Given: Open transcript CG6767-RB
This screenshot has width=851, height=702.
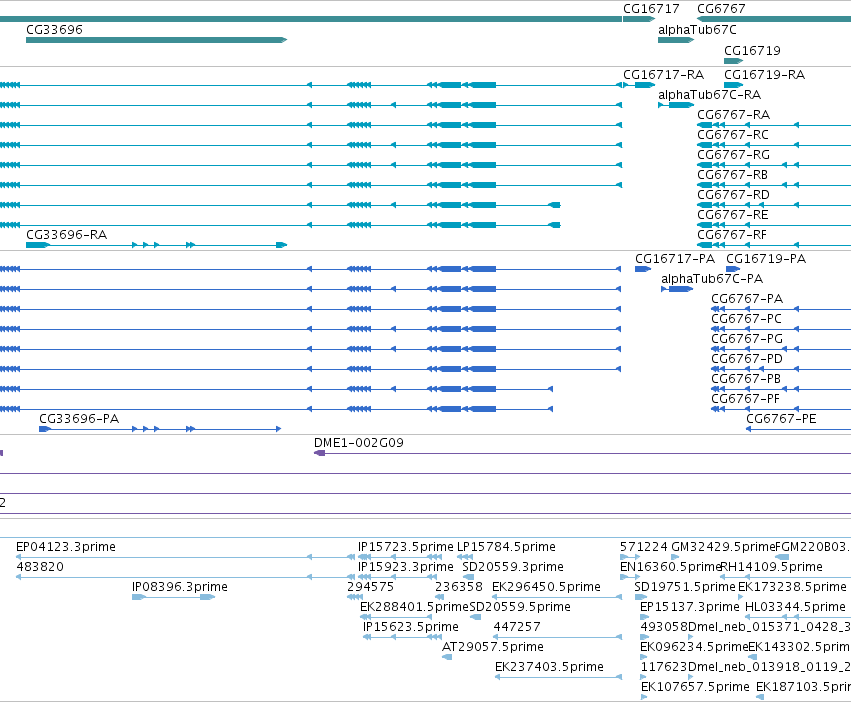Looking at the screenshot, I should [733, 175].
